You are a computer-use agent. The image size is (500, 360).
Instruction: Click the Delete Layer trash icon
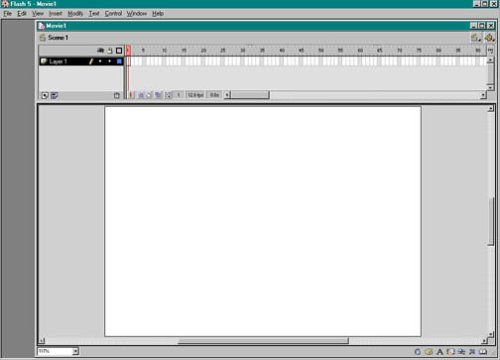coord(117,95)
